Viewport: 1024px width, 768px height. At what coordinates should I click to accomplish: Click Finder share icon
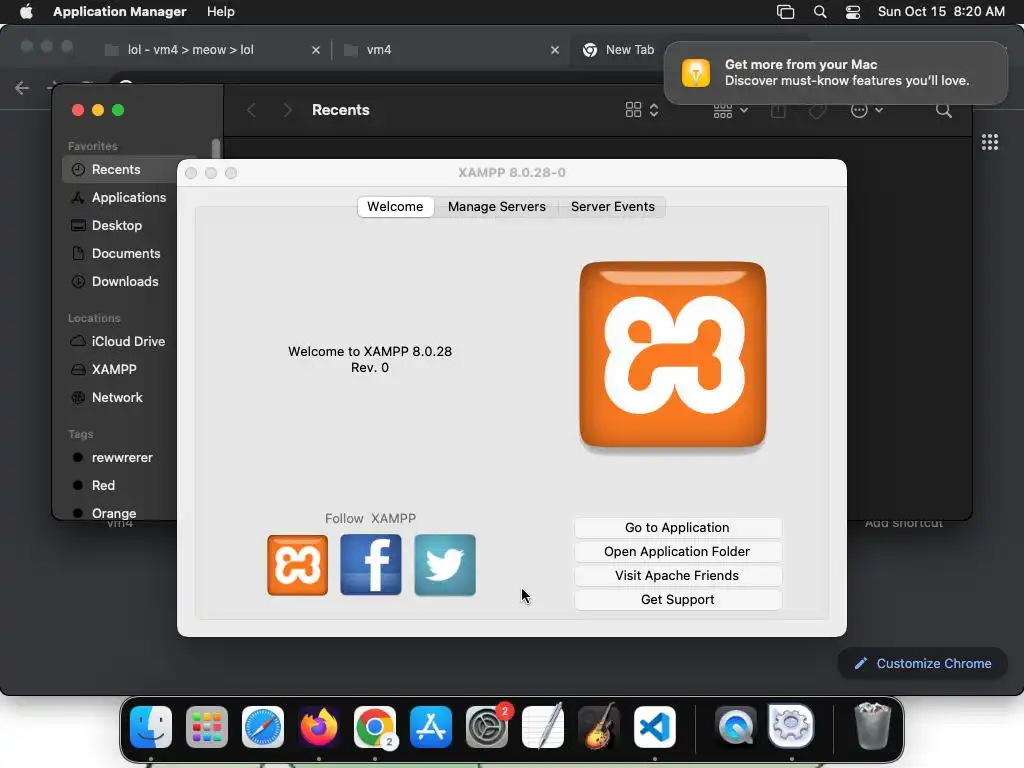click(778, 111)
